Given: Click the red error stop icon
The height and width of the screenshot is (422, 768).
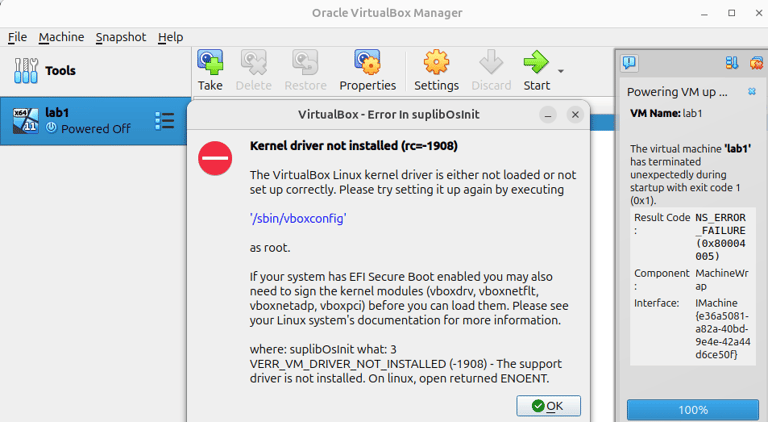Looking at the screenshot, I should point(215,158).
